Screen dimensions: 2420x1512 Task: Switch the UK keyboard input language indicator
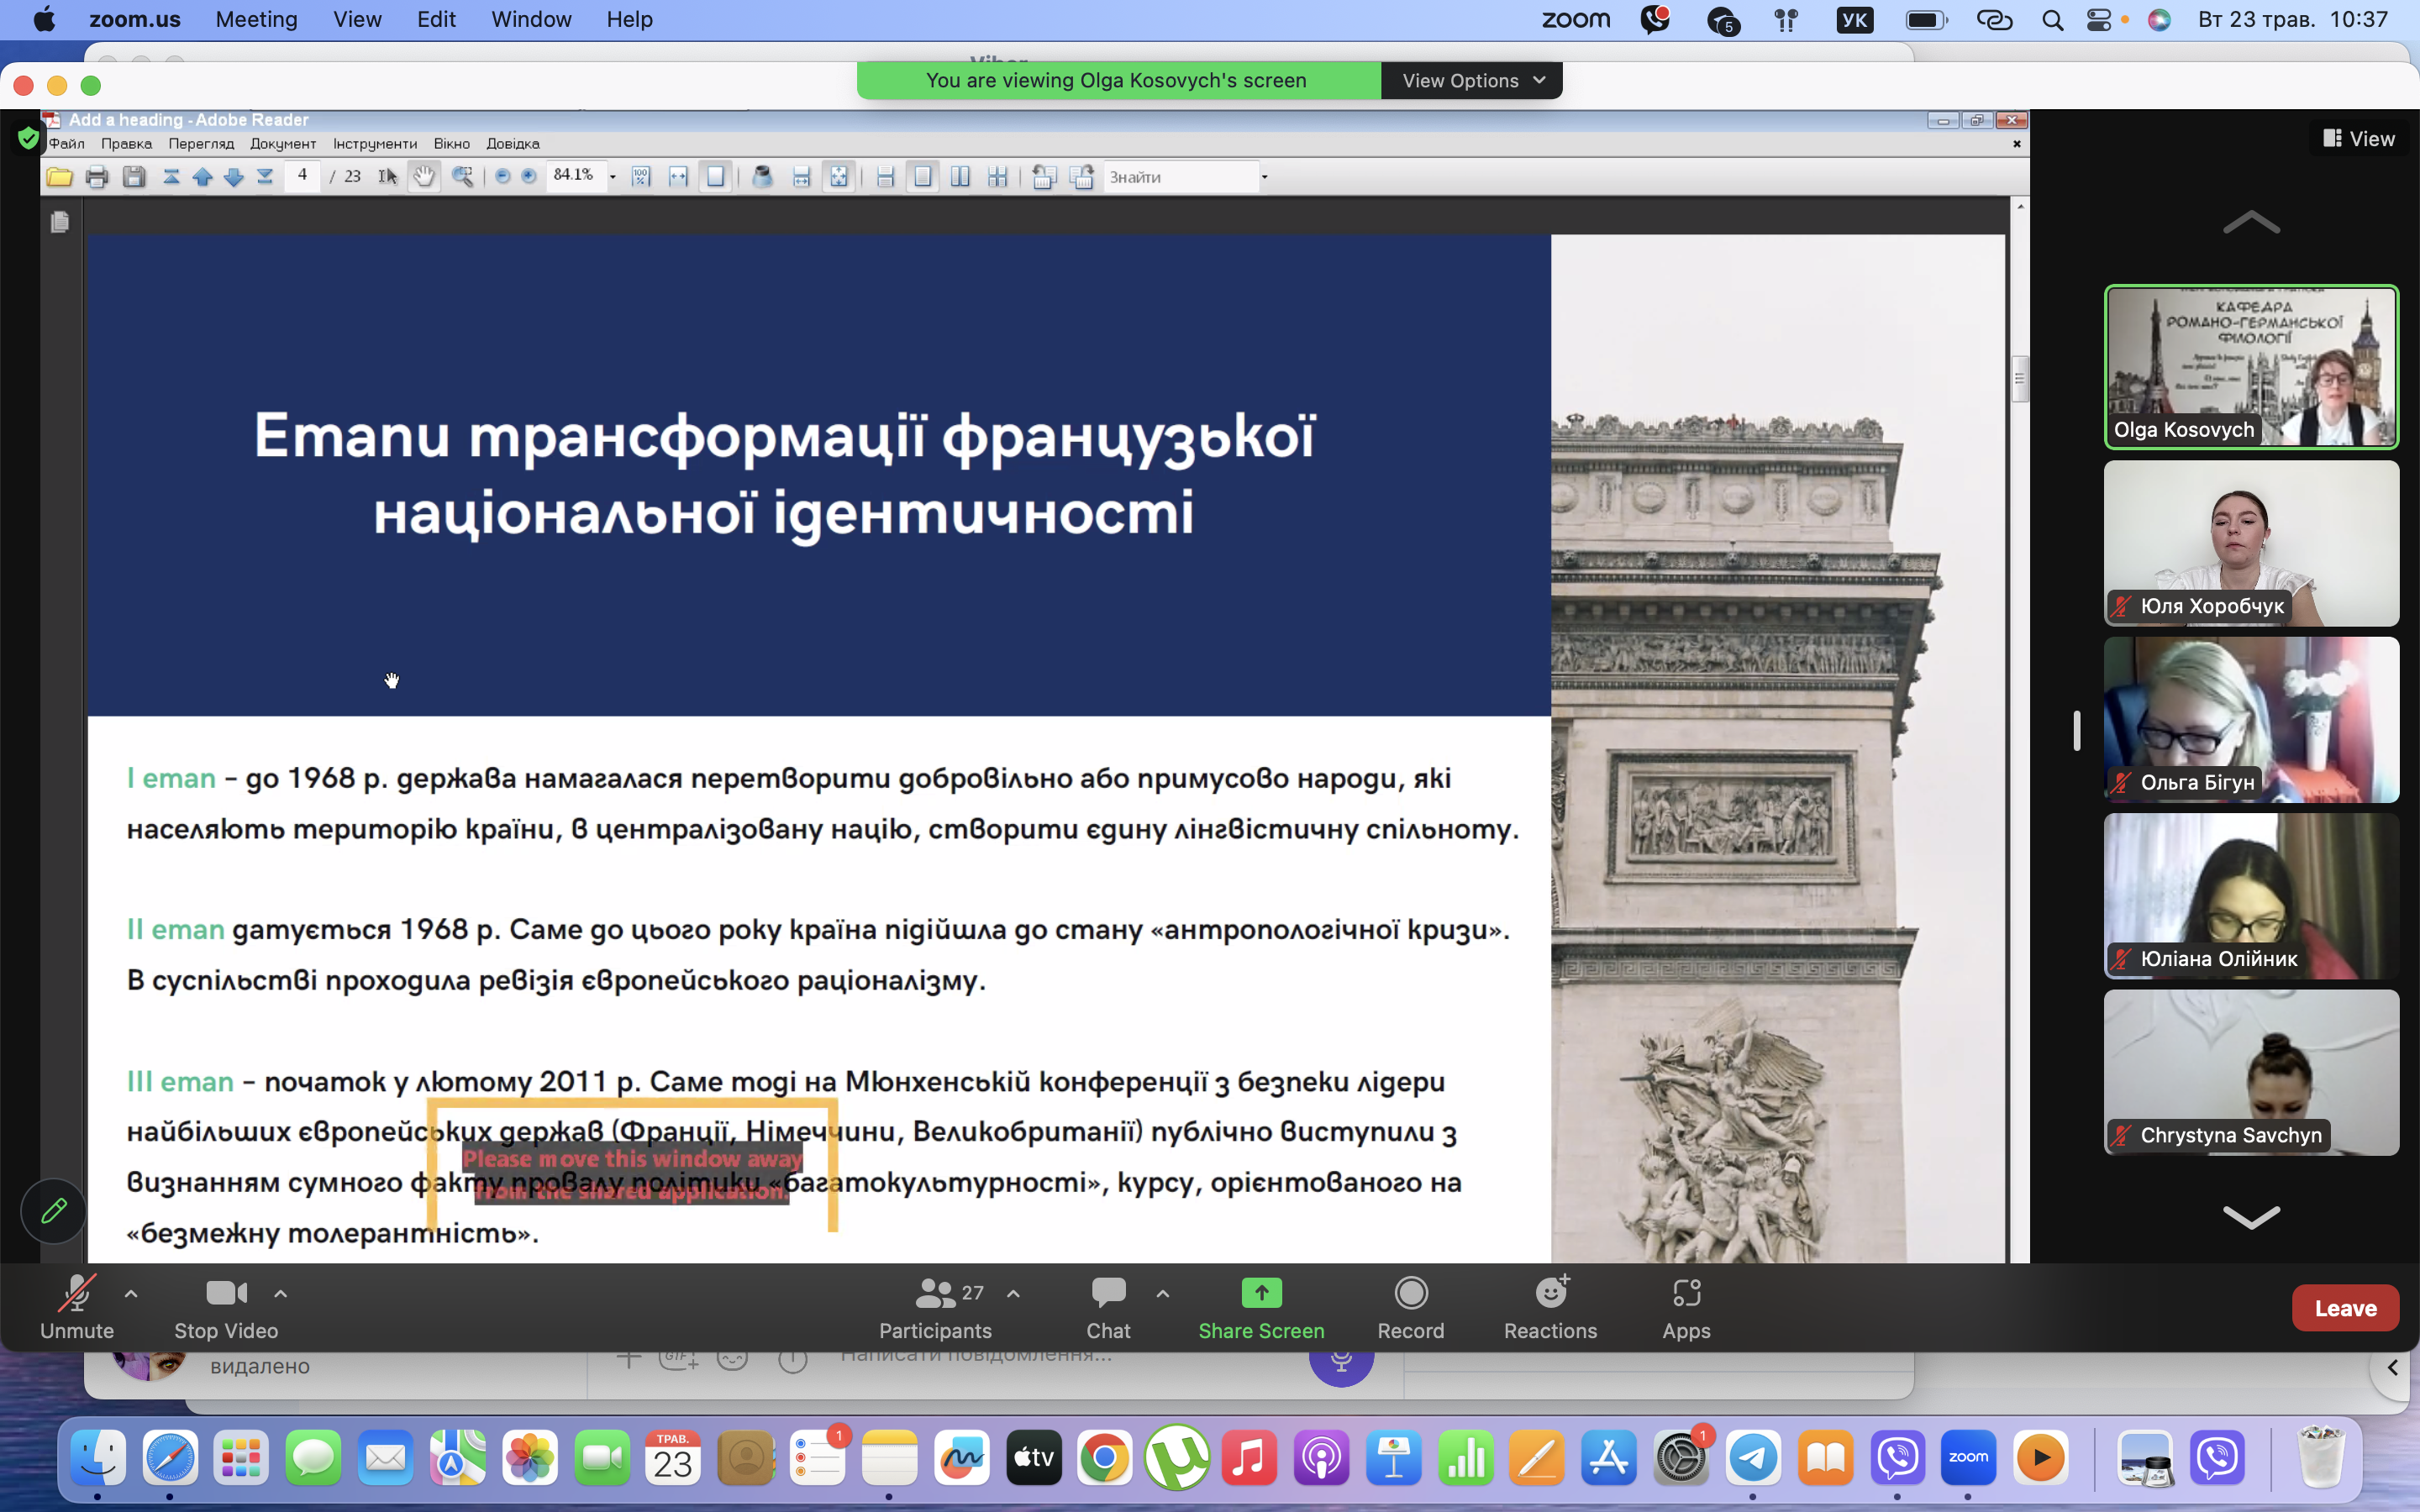(1854, 20)
